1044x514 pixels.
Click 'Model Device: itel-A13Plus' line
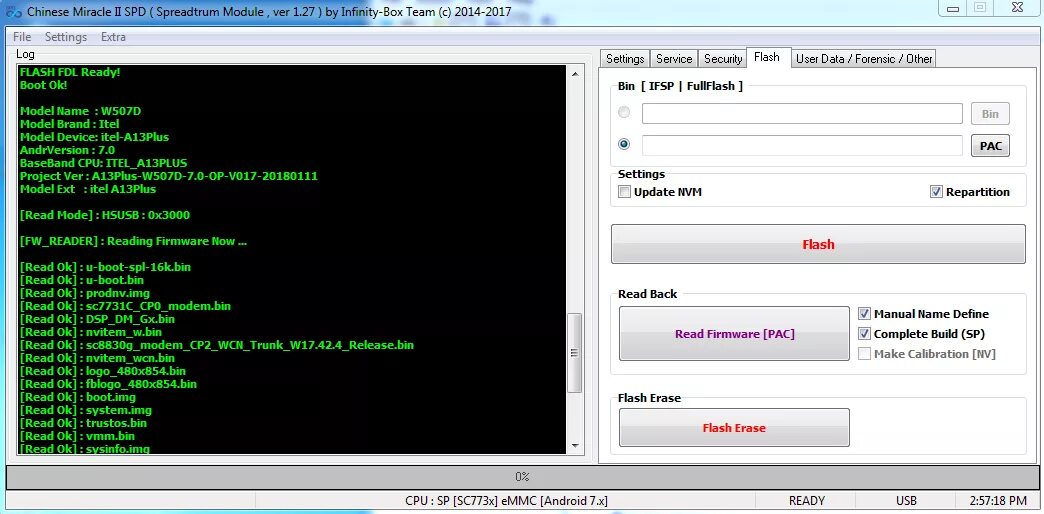coord(94,137)
